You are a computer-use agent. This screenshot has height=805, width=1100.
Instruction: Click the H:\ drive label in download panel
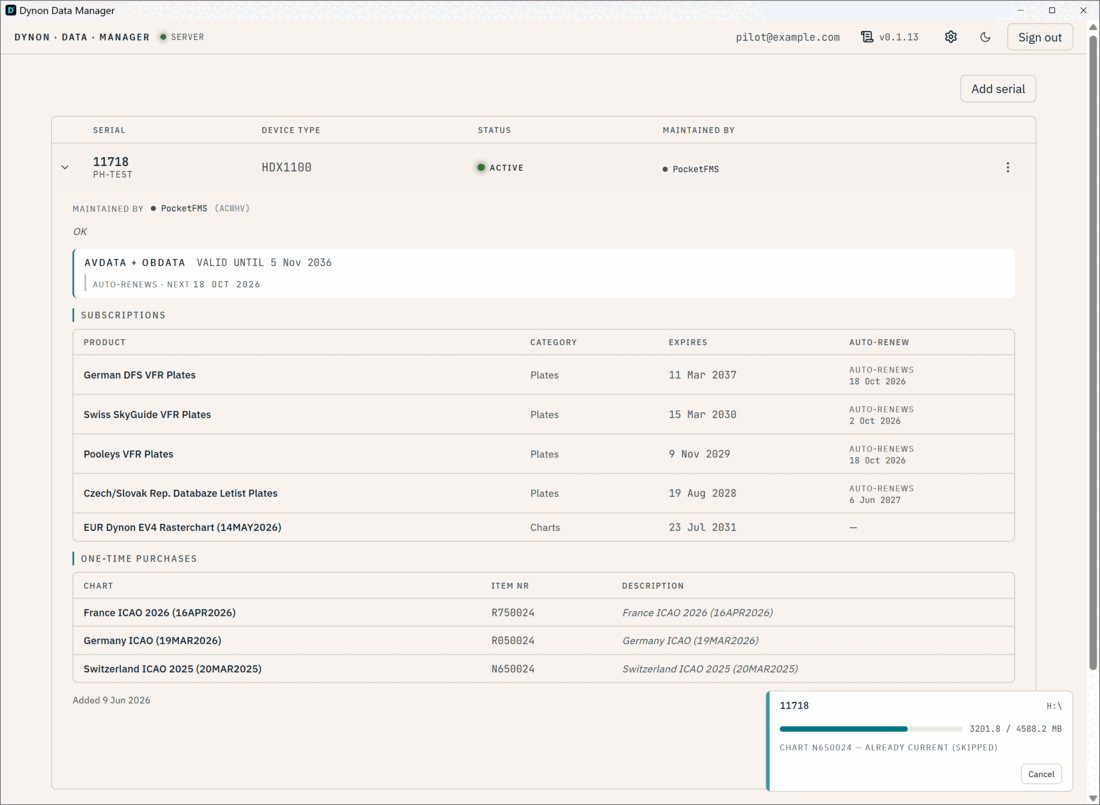click(x=1054, y=706)
